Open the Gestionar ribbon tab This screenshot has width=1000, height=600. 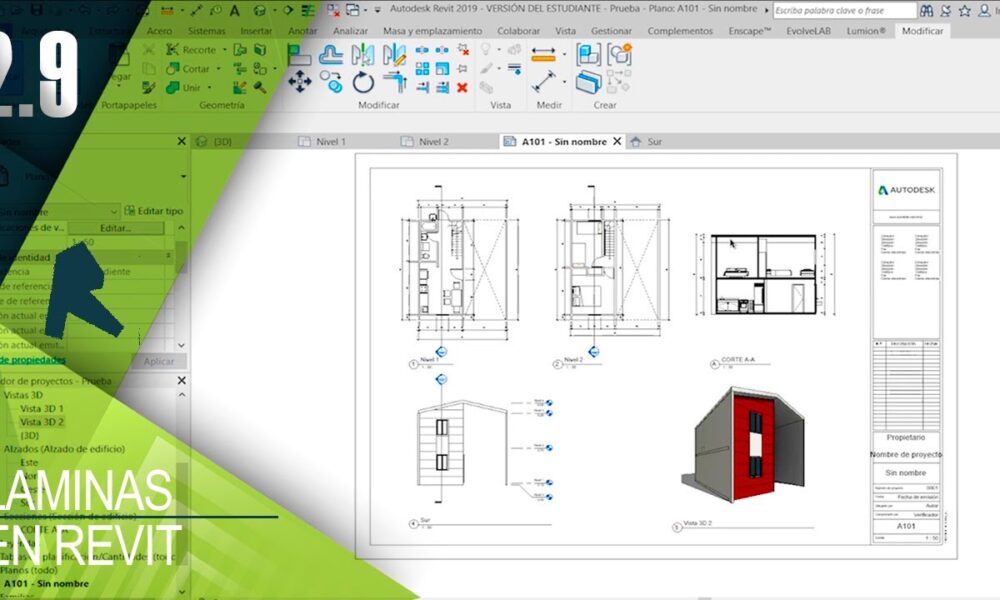pos(611,31)
